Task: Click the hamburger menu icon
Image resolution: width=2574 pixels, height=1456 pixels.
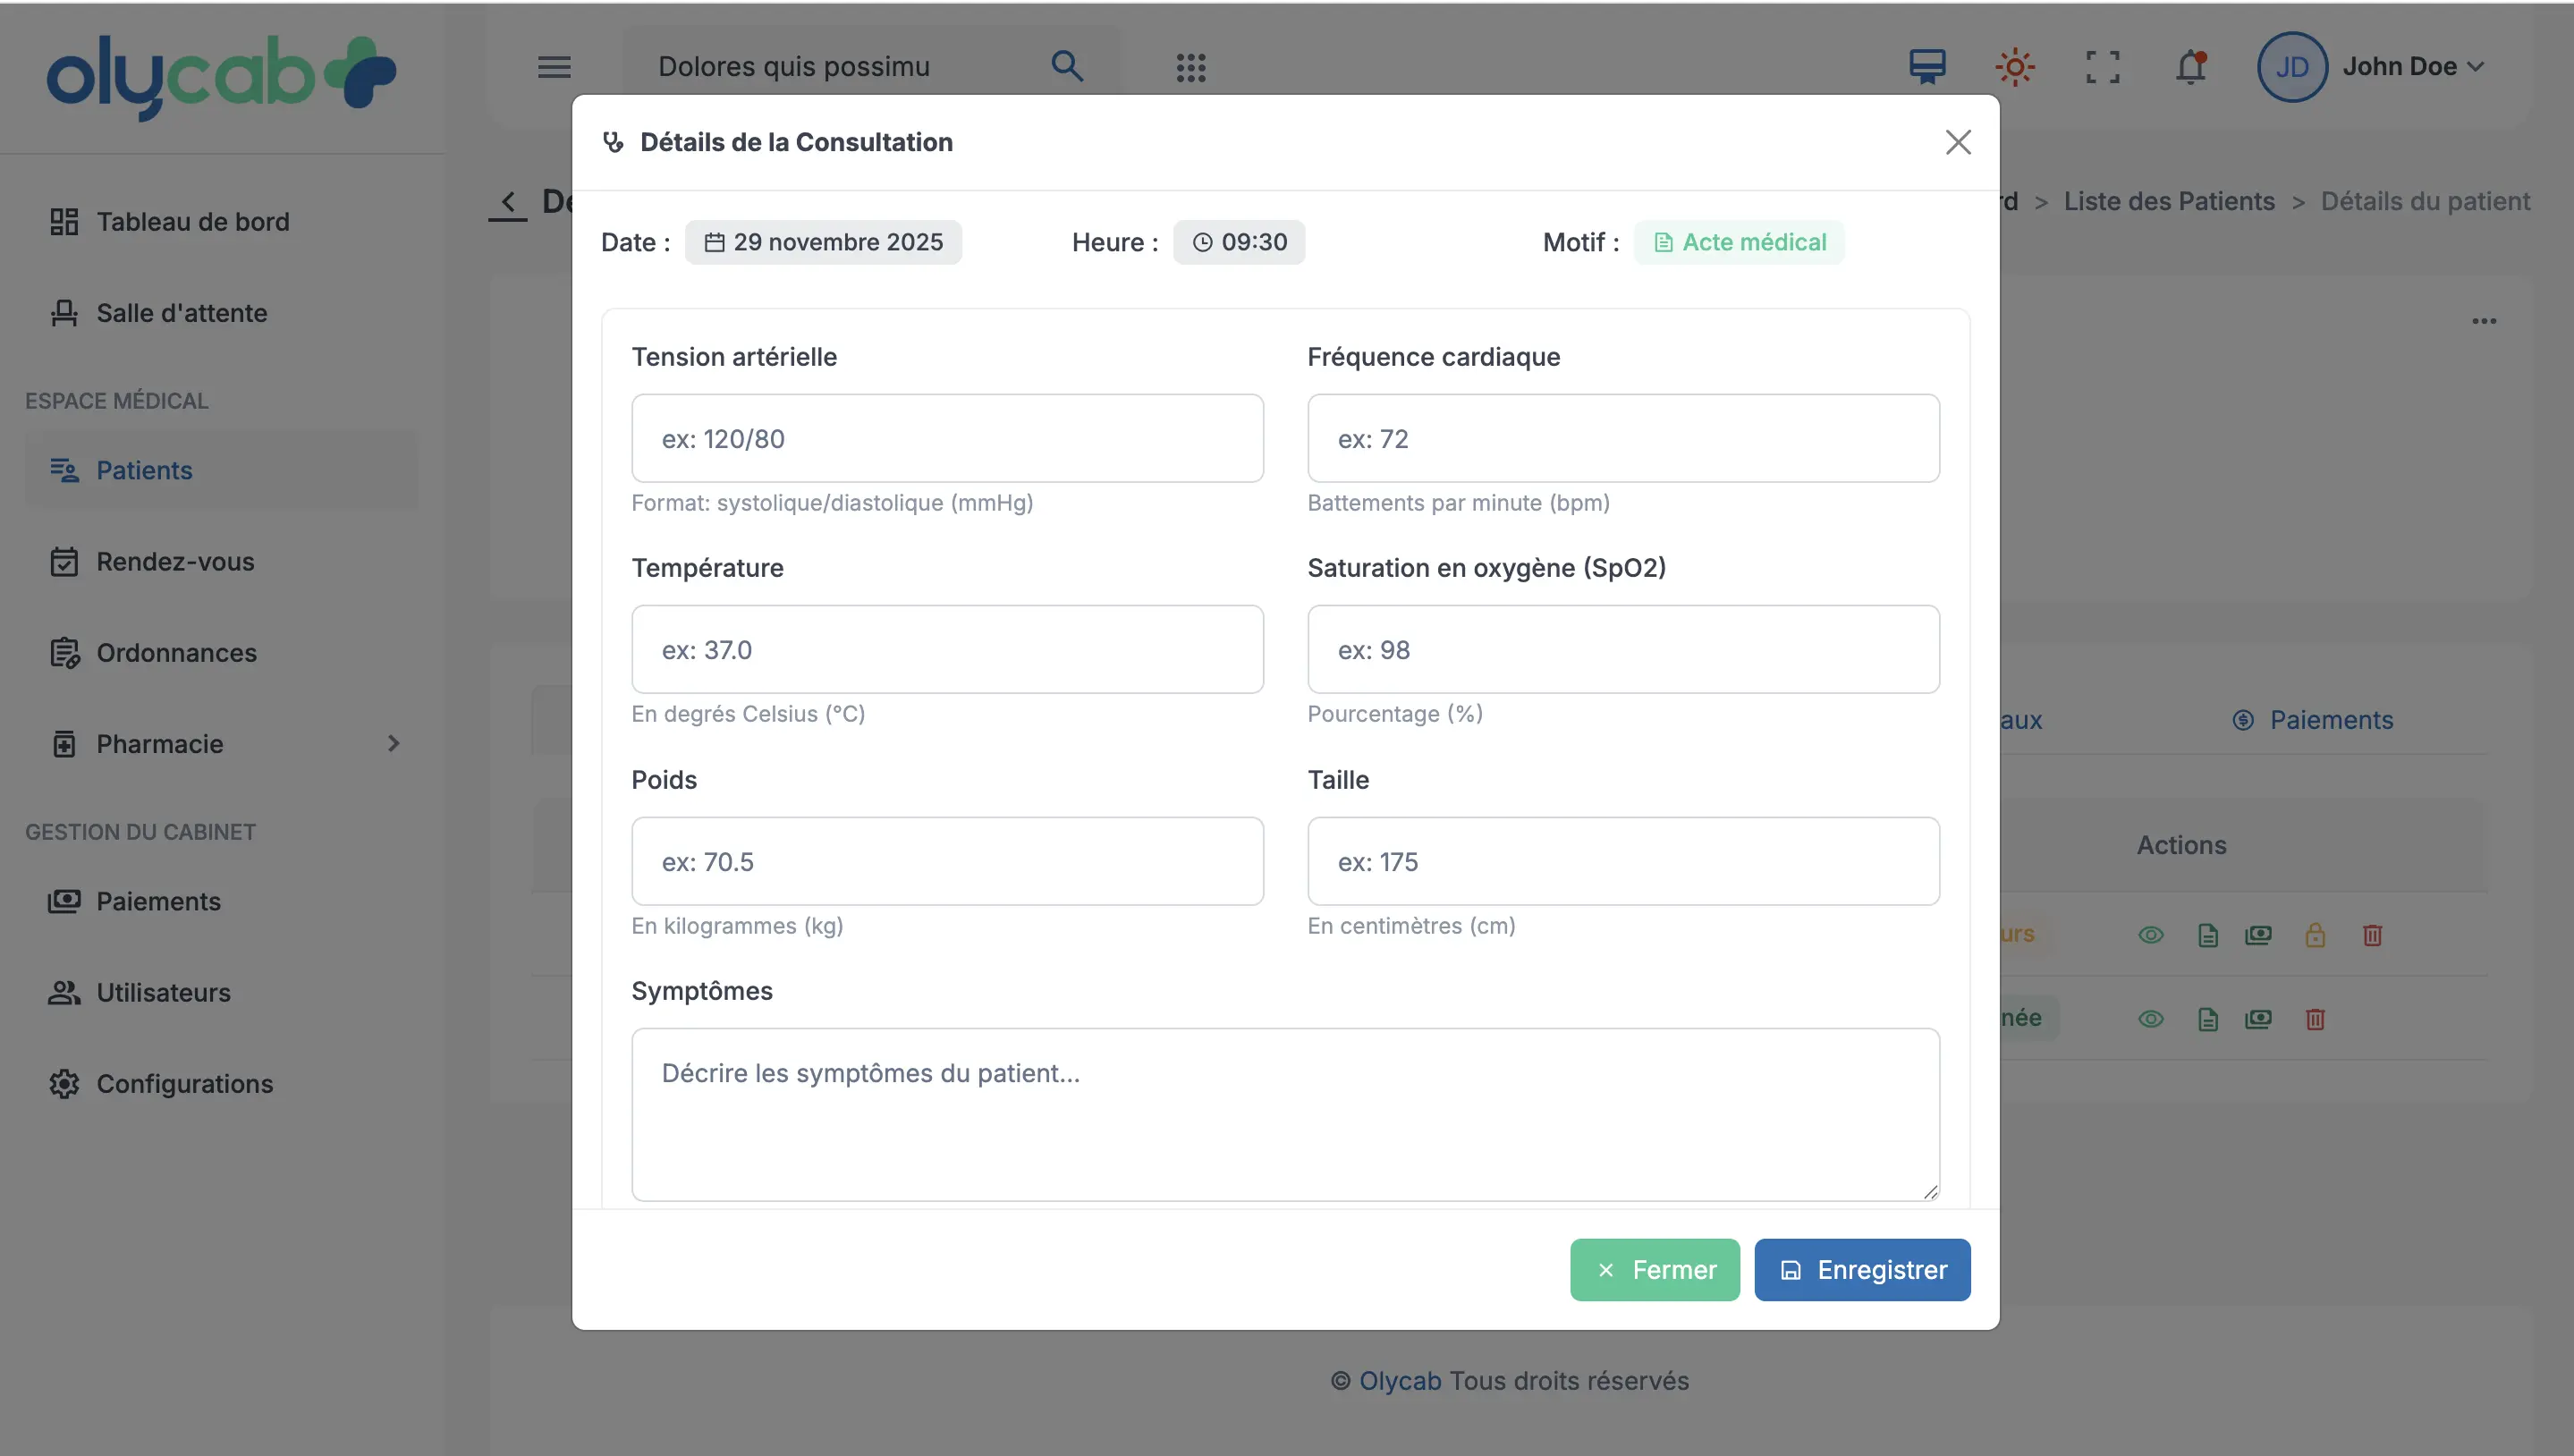Action: [554, 67]
